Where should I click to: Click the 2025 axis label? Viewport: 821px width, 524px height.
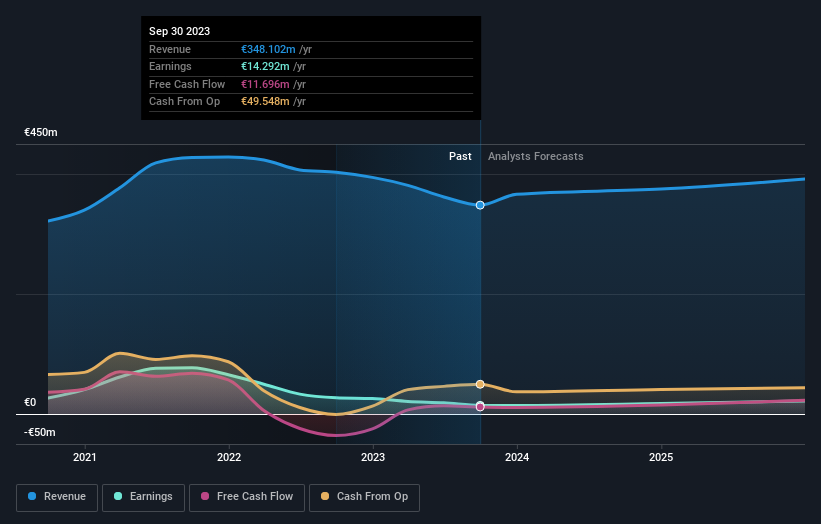coord(661,457)
